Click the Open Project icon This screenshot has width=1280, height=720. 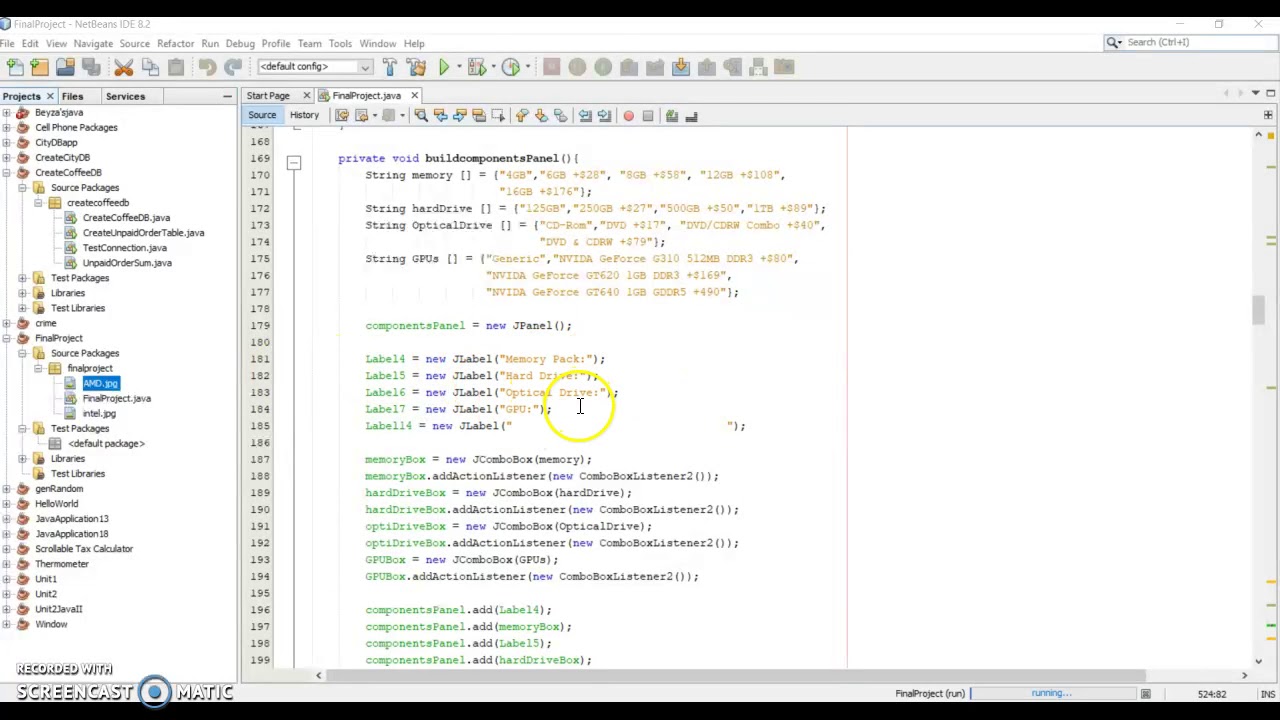click(65, 67)
